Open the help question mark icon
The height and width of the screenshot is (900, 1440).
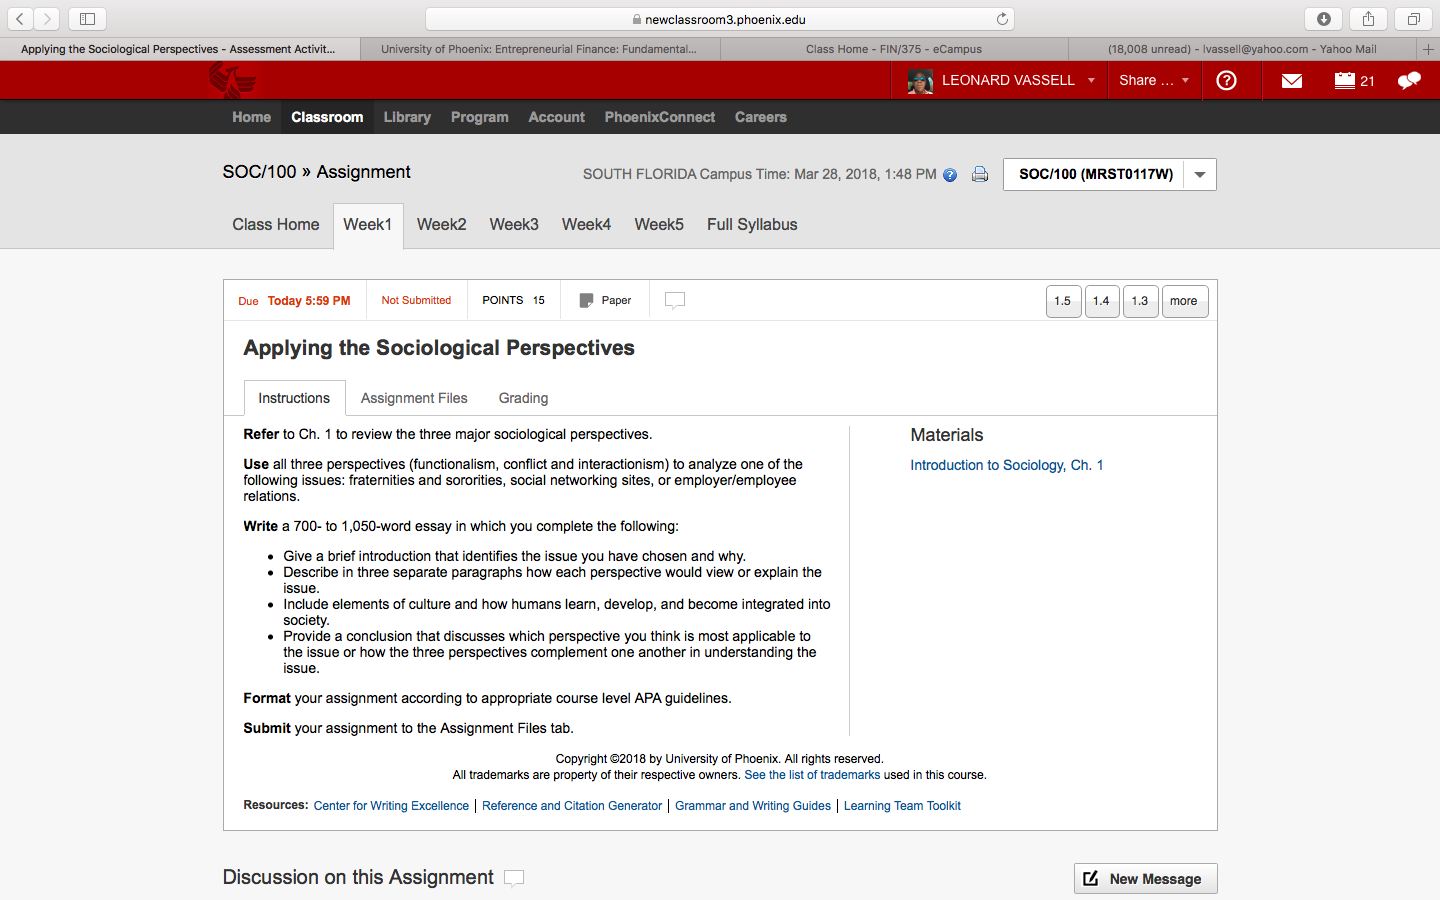pyautogui.click(x=1226, y=81)
